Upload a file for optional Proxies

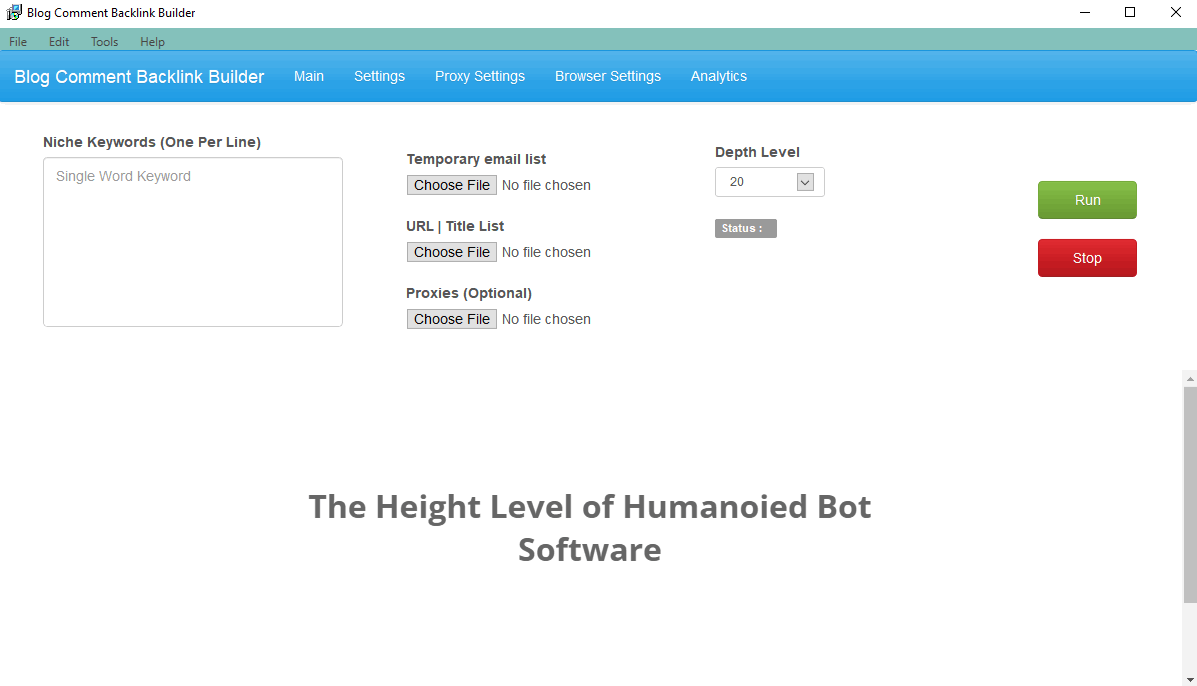[451, 318]
